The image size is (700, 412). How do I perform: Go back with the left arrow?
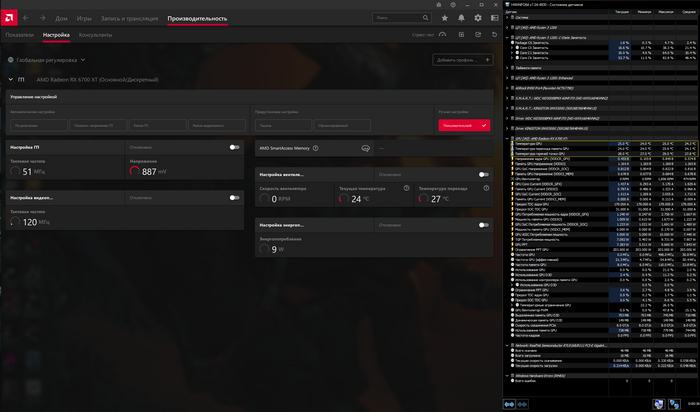(x=26, y=18)
